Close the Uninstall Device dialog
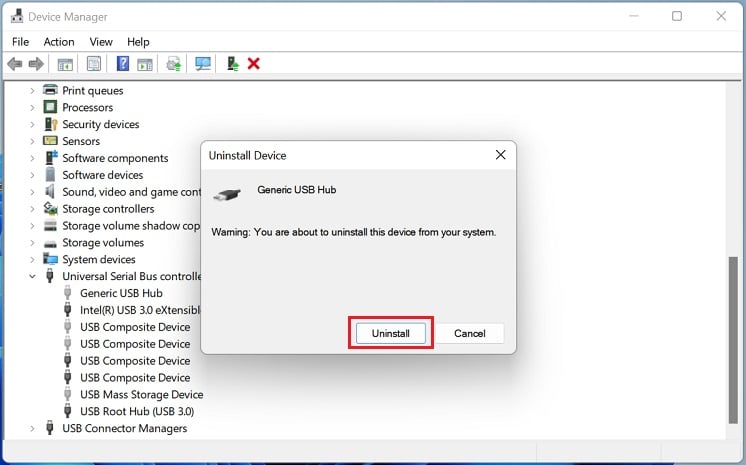Viewport: 746px width, 465px height. point(501,155)
